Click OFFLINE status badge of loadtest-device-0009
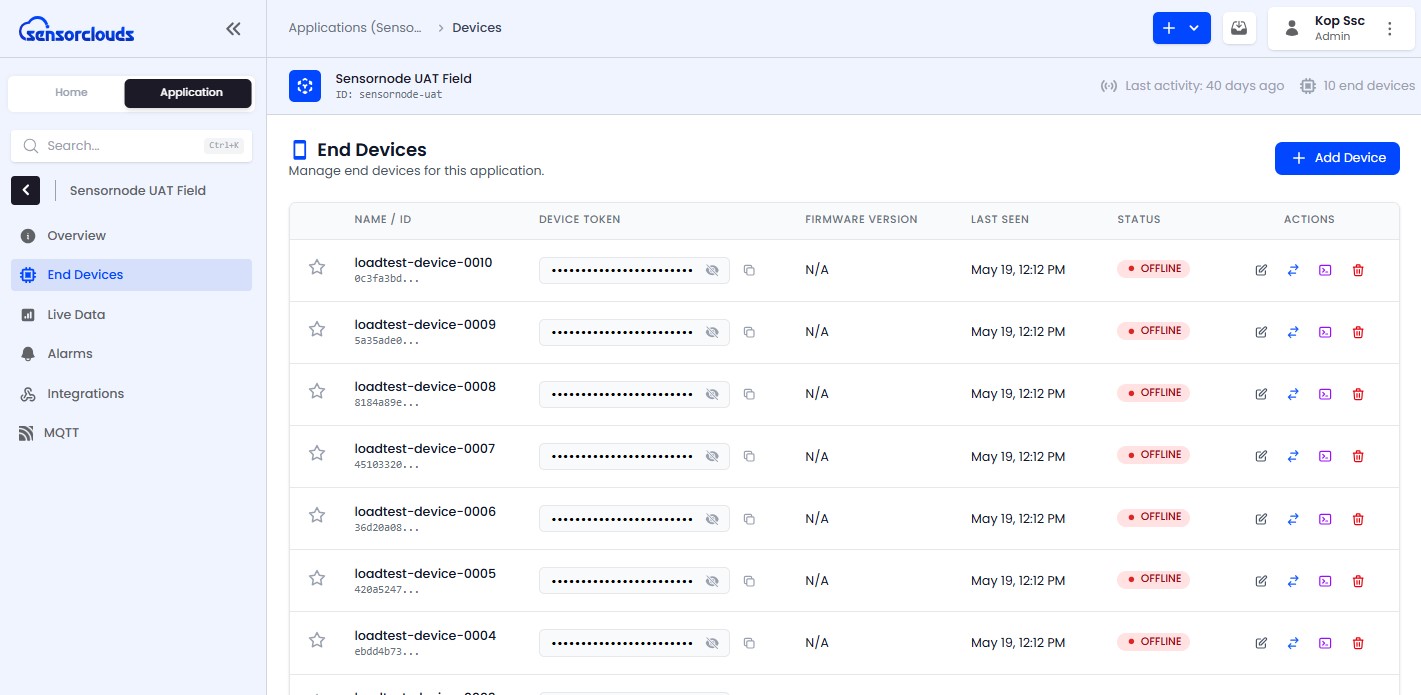 (1154, 331)
